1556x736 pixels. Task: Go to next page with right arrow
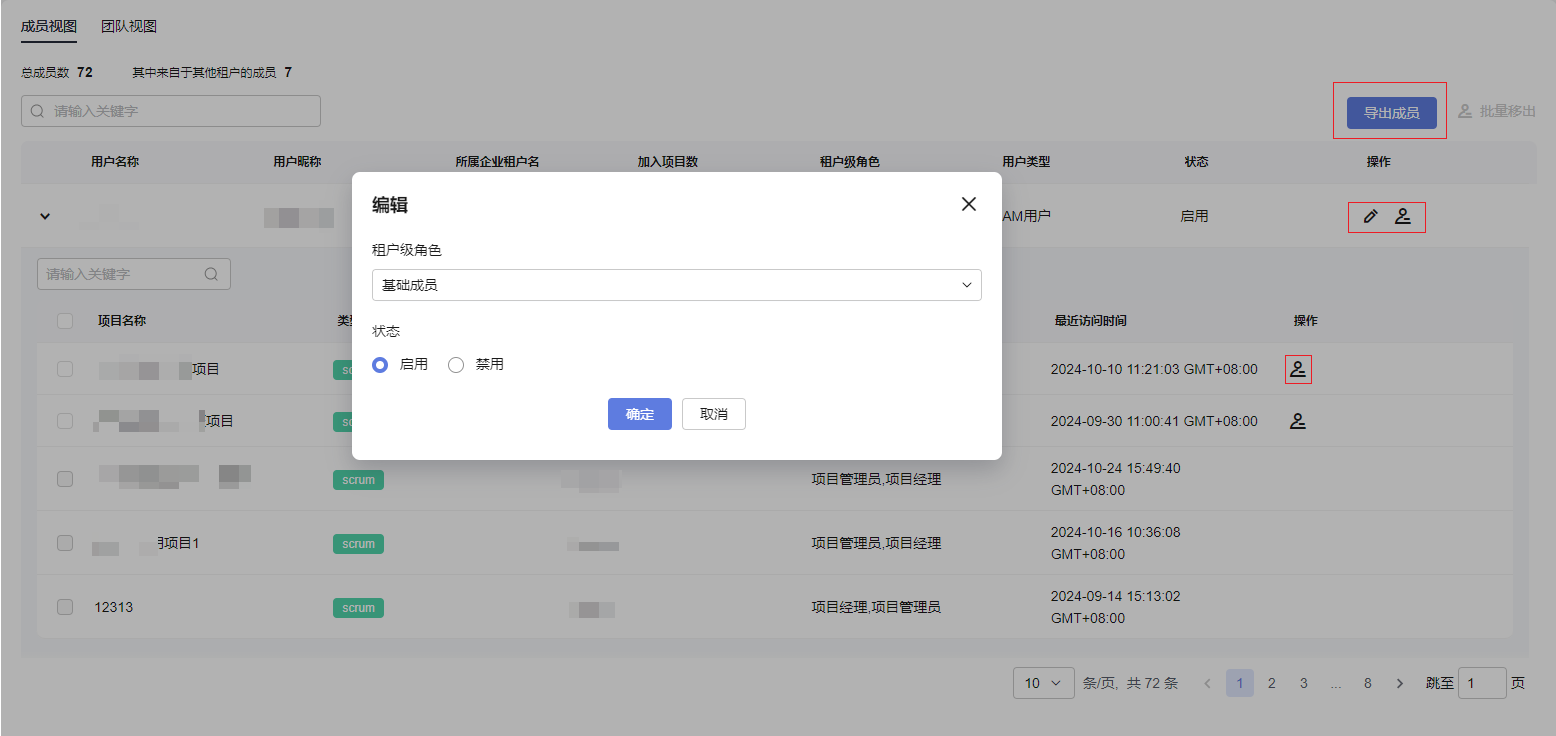coord(1399,683)
